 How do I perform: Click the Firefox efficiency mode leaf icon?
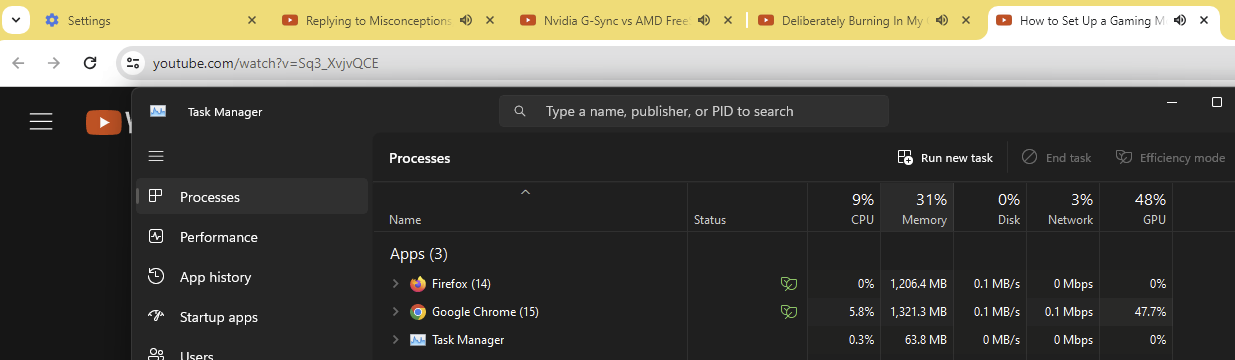tap(789, 284)
